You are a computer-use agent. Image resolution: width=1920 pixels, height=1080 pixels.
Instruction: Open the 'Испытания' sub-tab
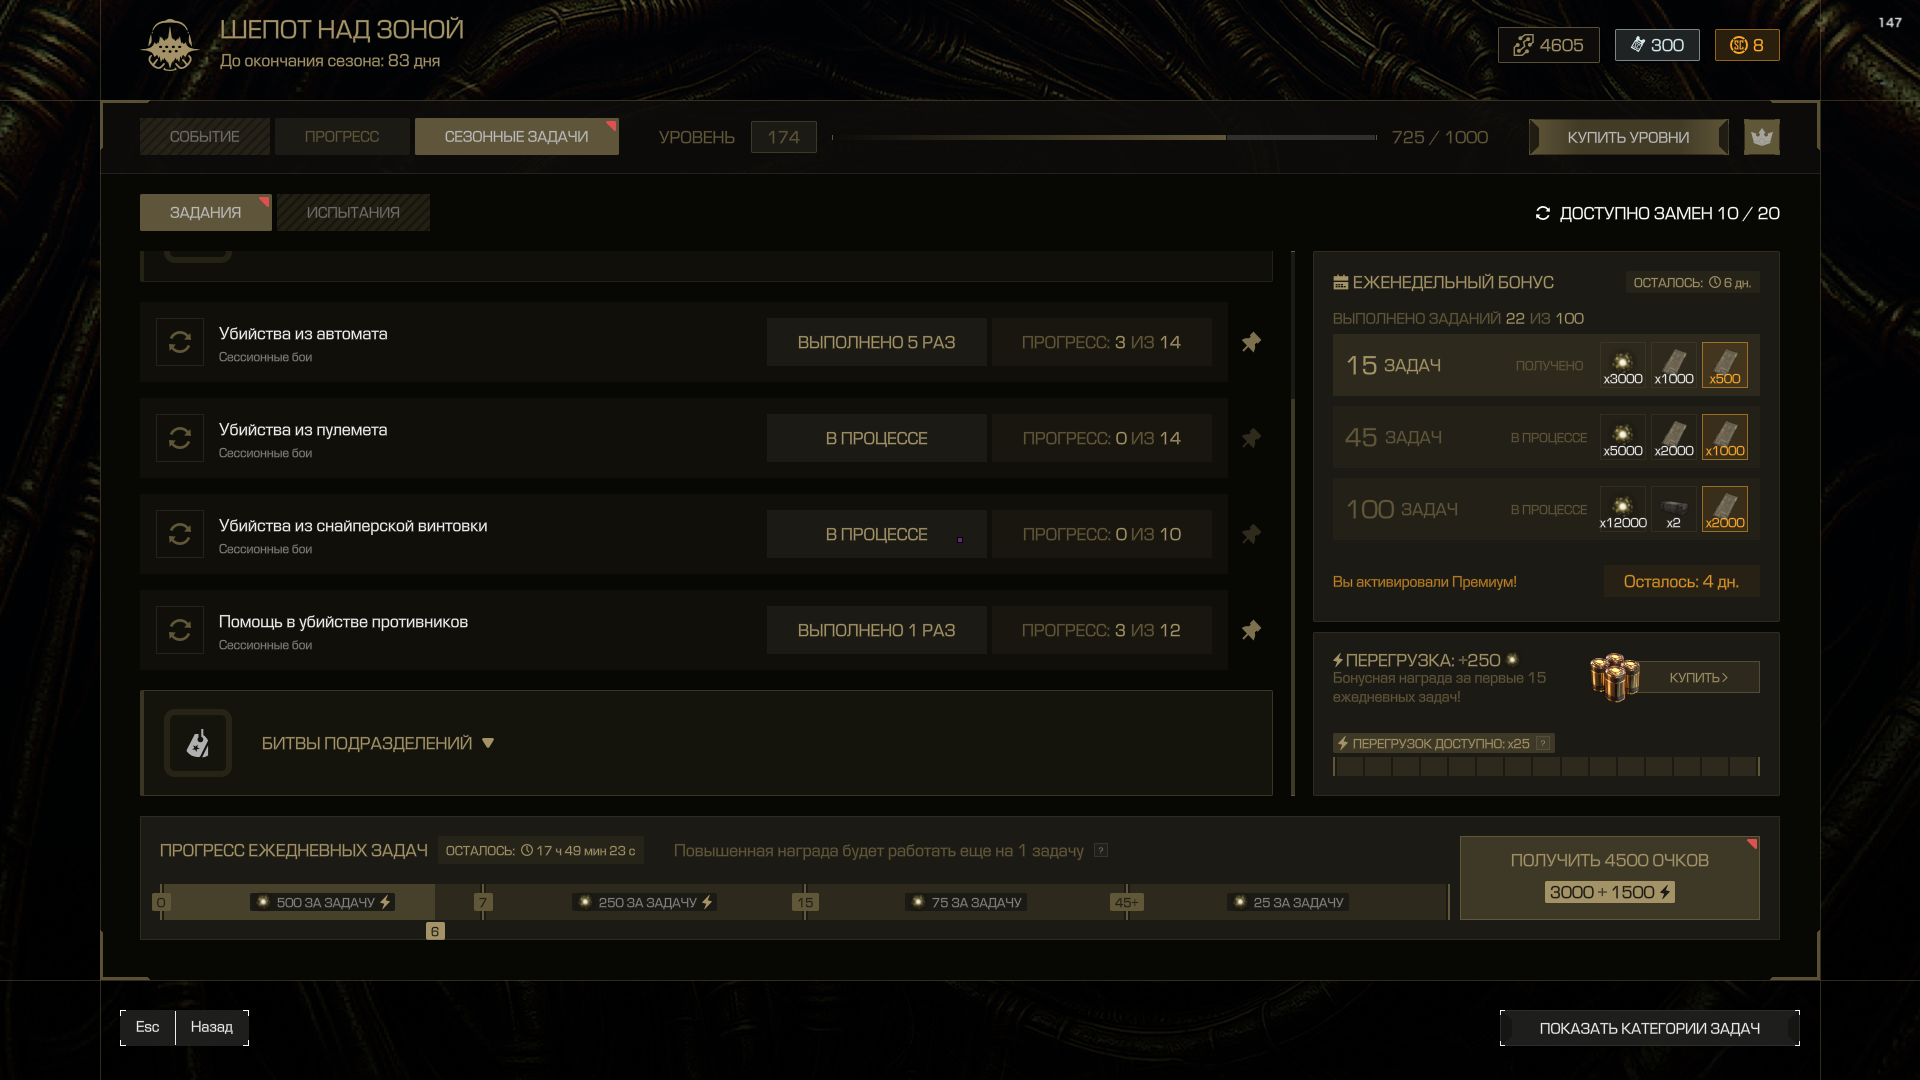click(353, 212)
